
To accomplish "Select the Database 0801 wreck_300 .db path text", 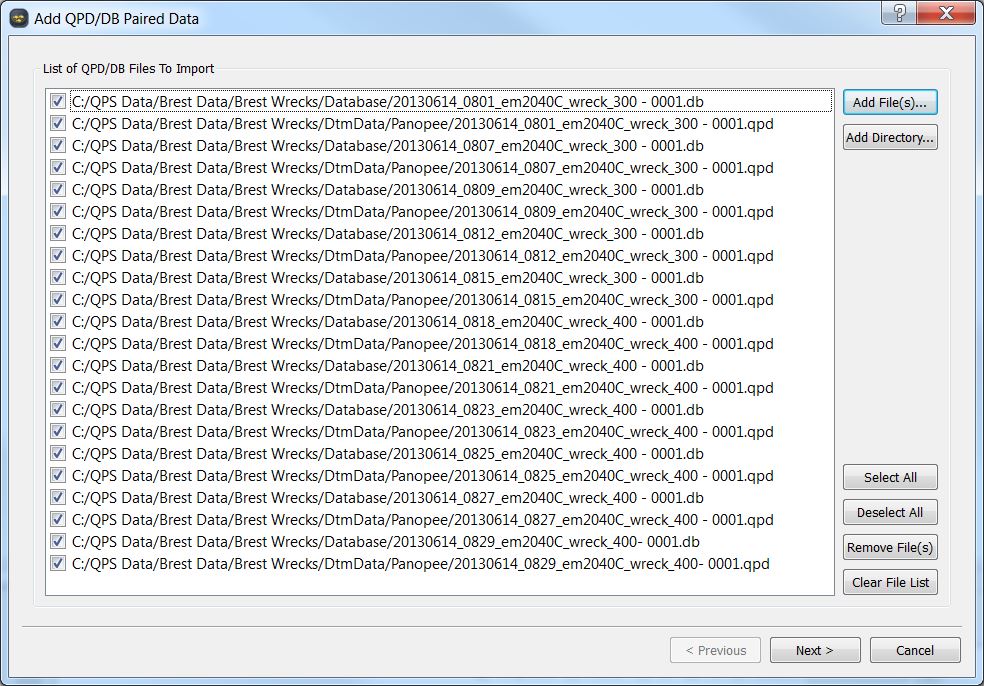I will [388, 102].
